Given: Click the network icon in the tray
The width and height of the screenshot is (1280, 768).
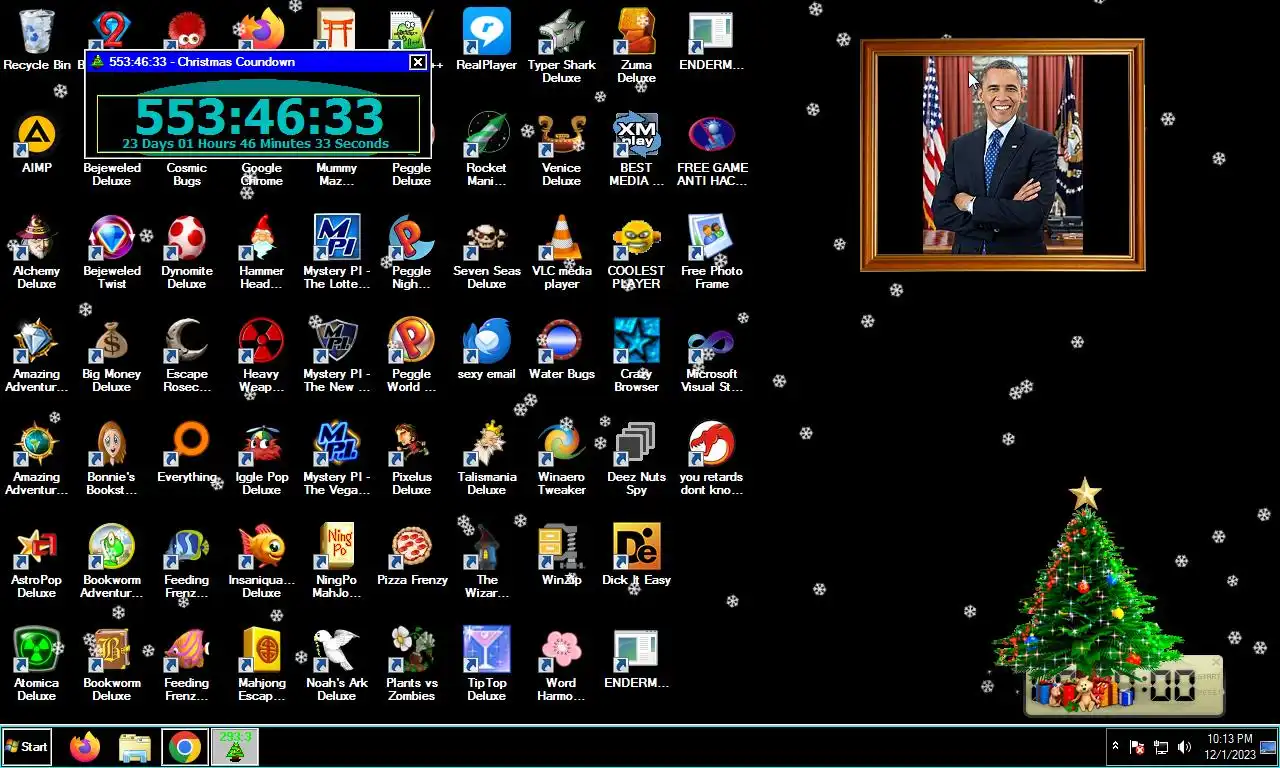Looking at the screenshot, I should (x=1161, y=747).
